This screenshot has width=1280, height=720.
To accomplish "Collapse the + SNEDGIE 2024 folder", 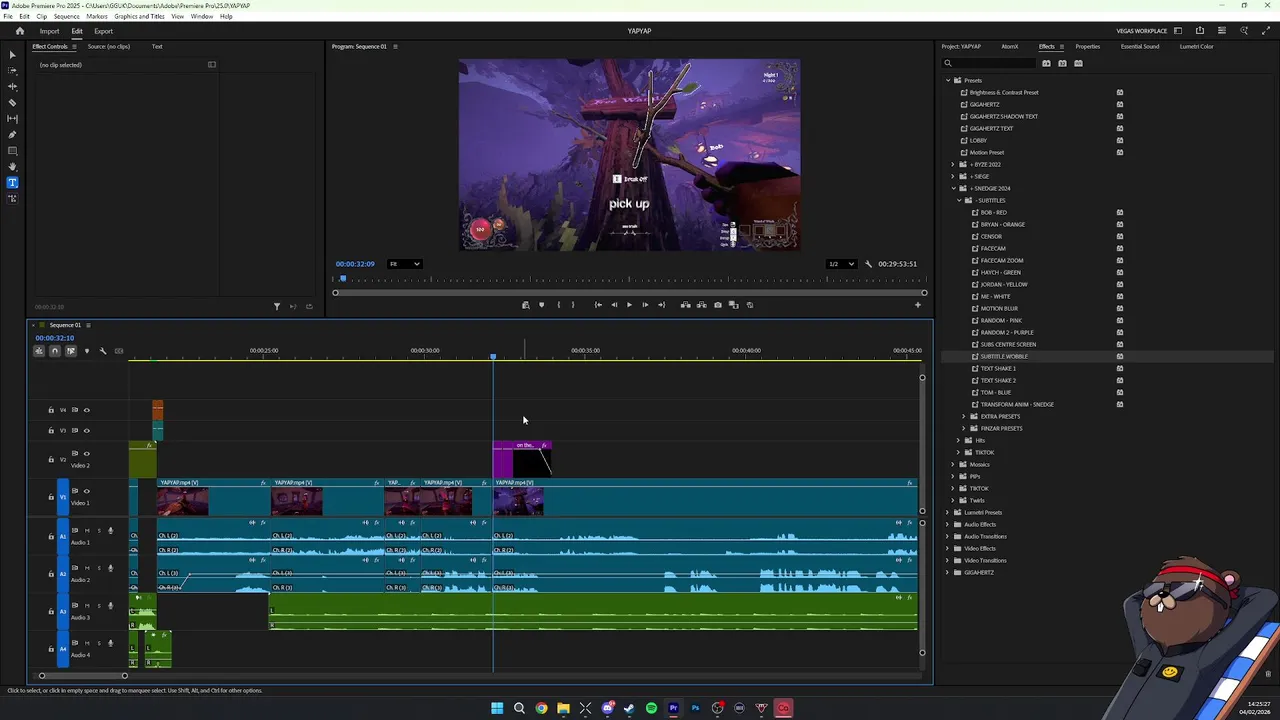I will [x=954, y=188].
